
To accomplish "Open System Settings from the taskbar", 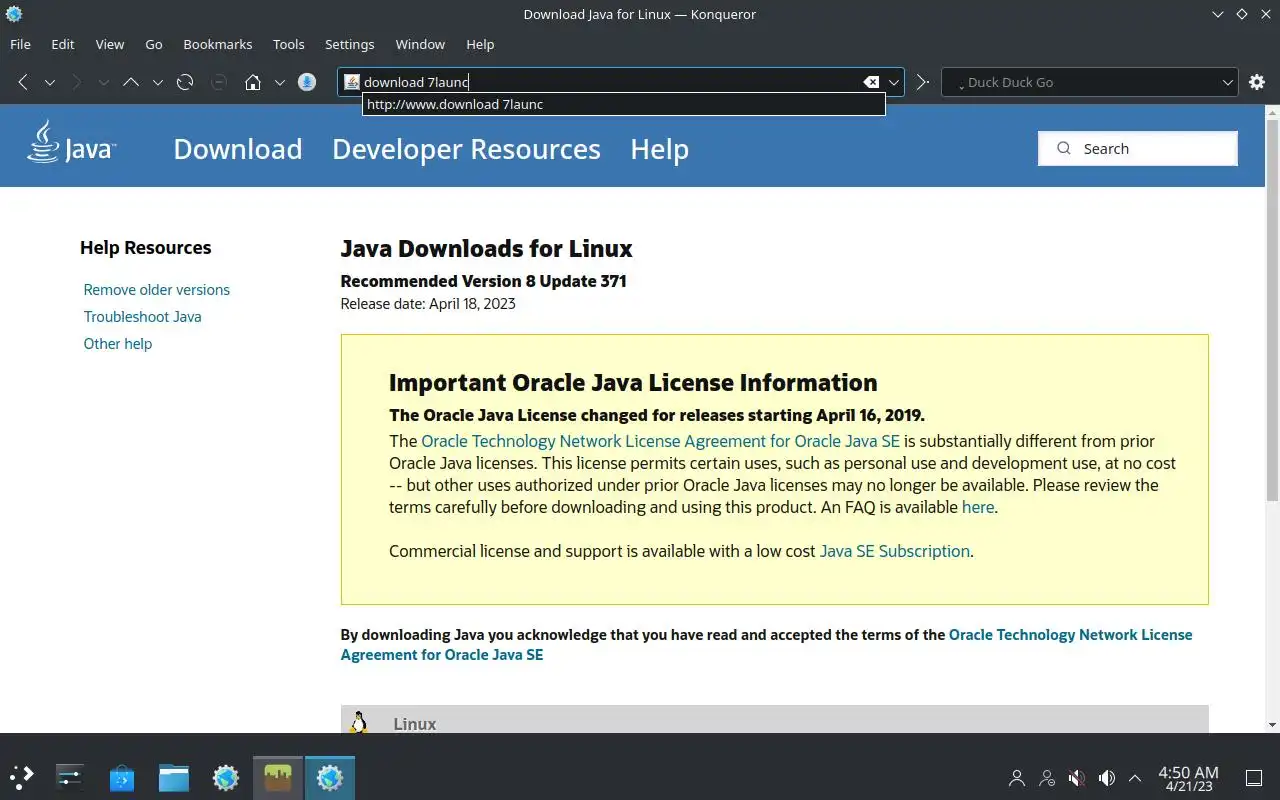I will tap(70, 776).
